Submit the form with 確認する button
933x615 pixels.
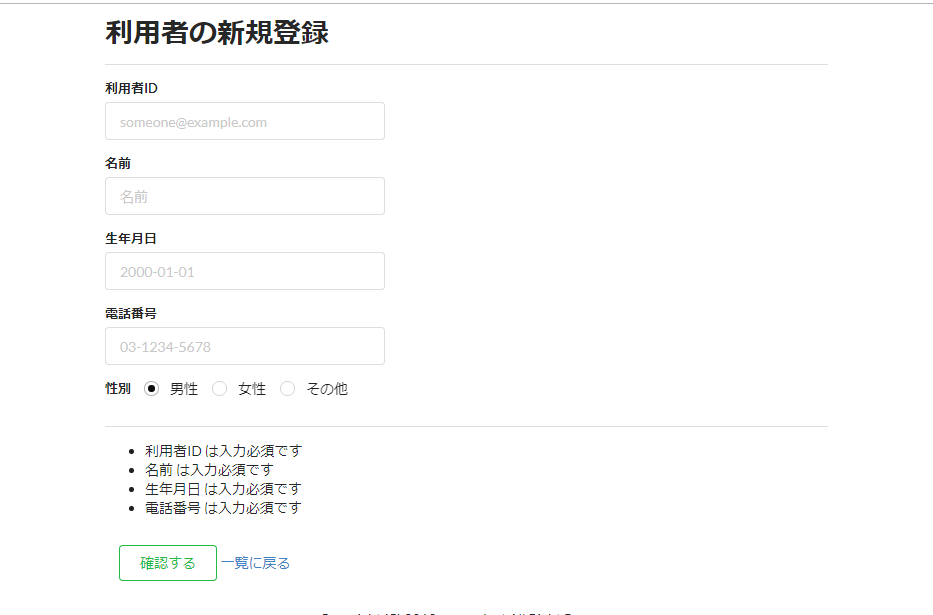click(168, 563)
